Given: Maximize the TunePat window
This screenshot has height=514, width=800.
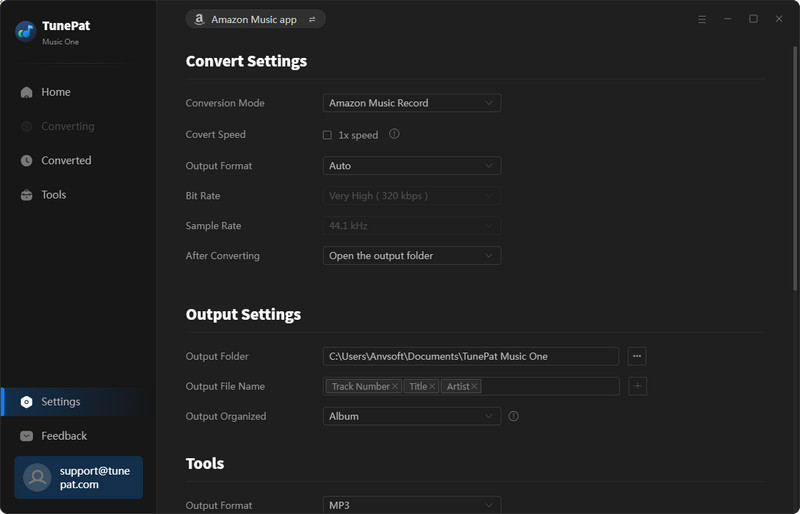Looking at the screenshot, I should tap(753, 19).
